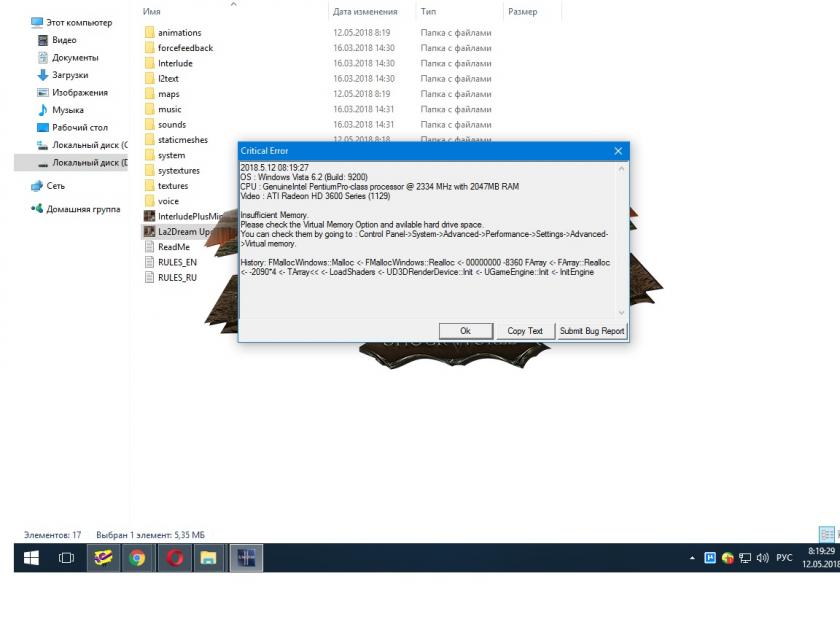Select Этот компьютер in the navigation tree

click(79, 22)
